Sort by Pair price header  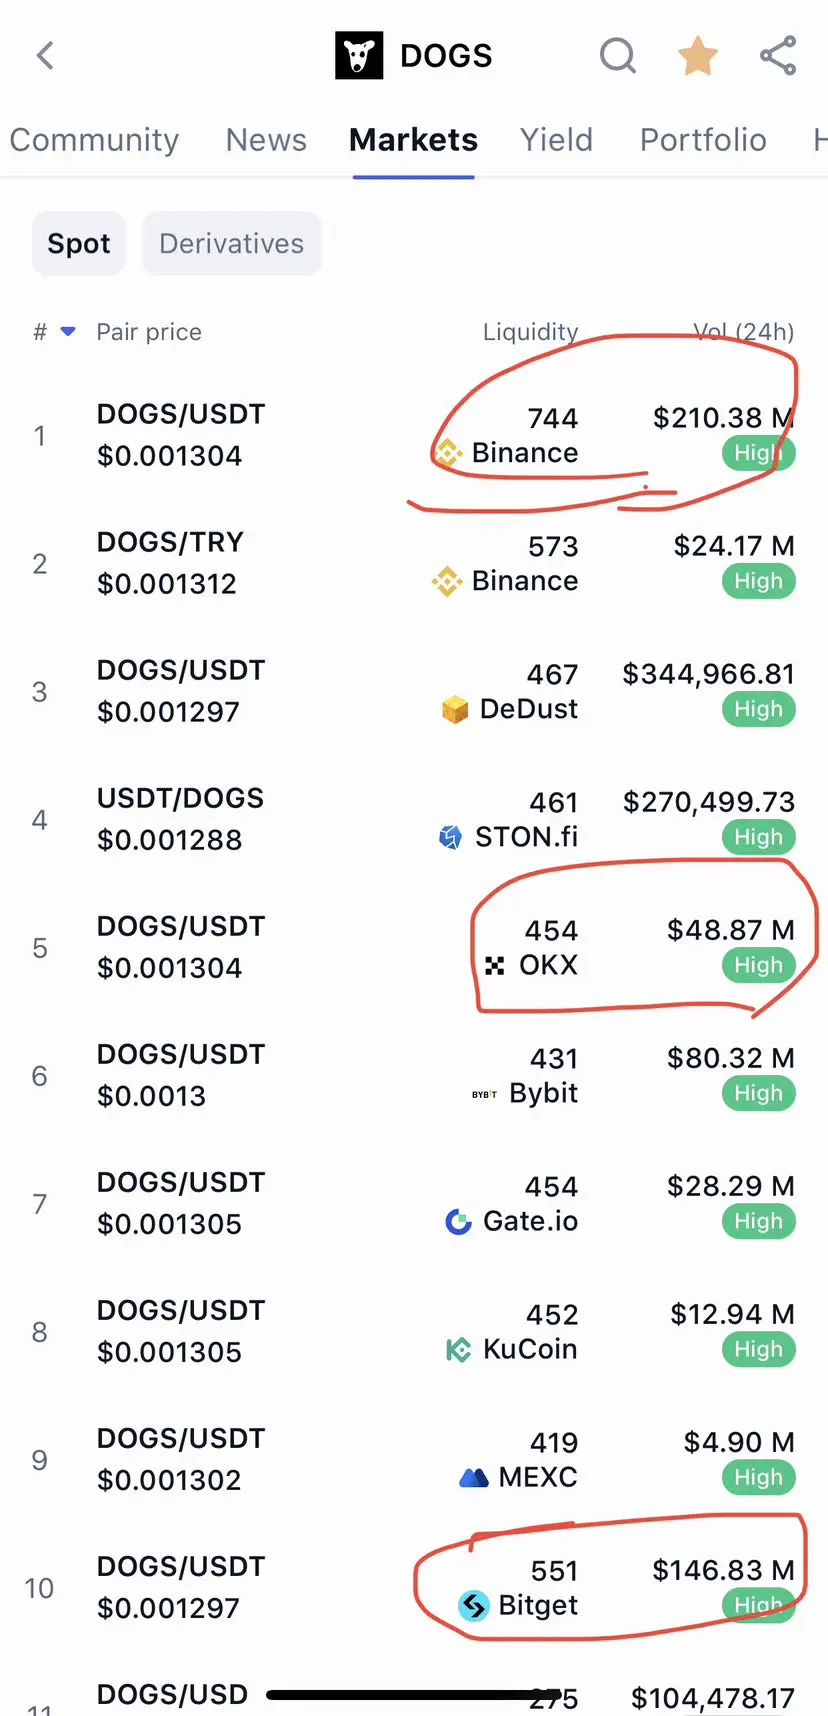click(x=149, y=331)
